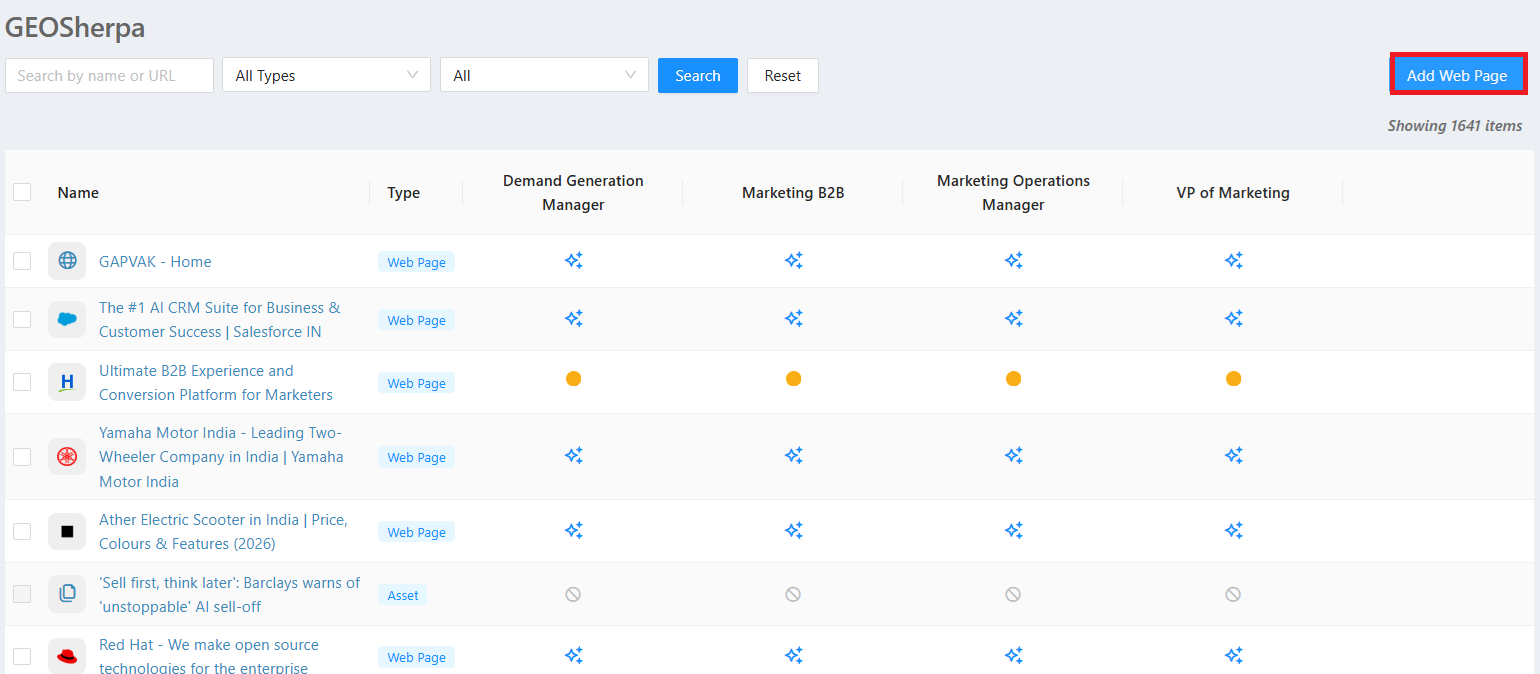The width and height of the screenshot is (1540, 674).
Task: Generate VP of Marketing score for Ather
Action: coord(1233,530)
